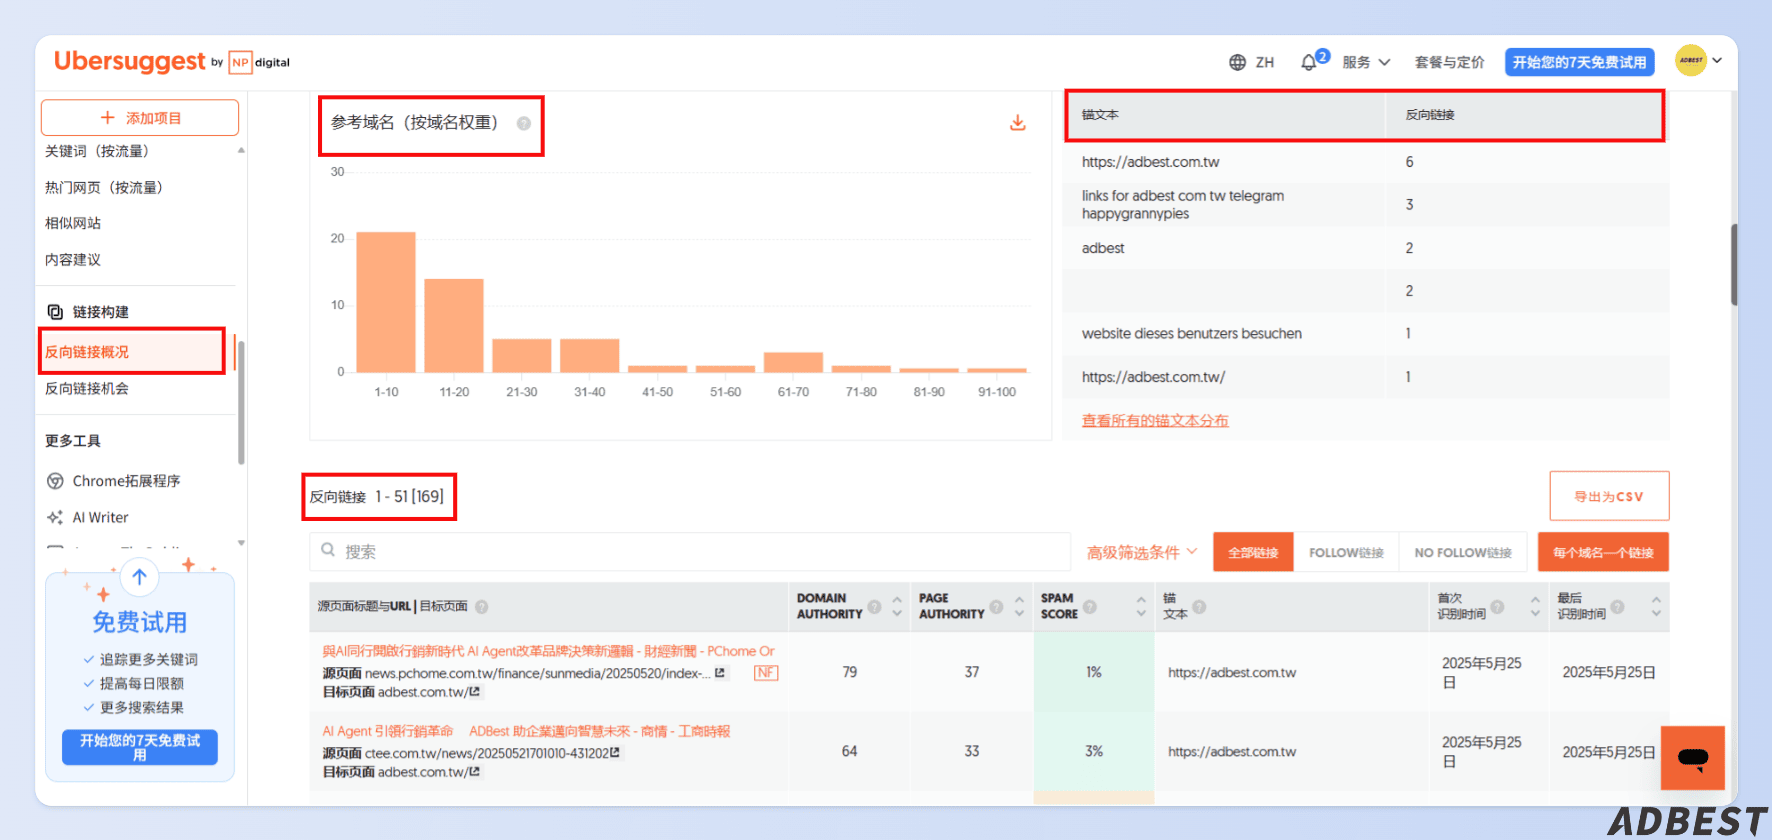Click anchor row 'links for adbest com tw telegram'

coord(1366,204)
